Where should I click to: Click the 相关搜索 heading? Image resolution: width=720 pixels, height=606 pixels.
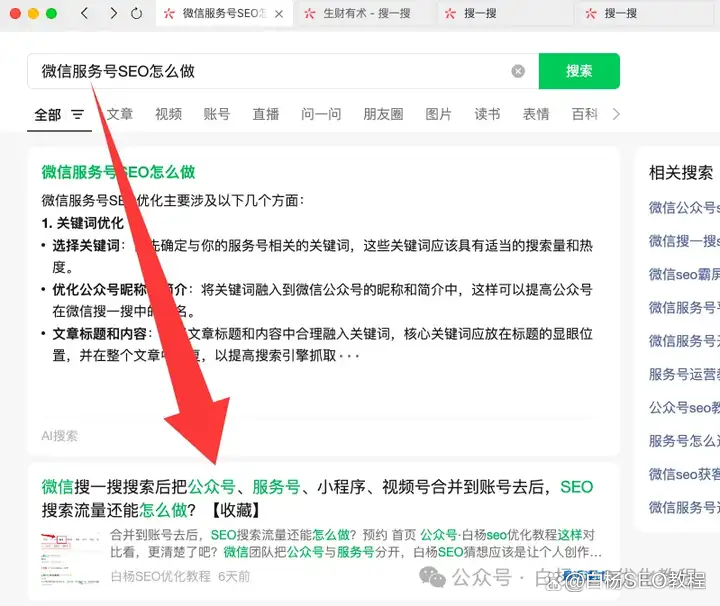(681, 173)
